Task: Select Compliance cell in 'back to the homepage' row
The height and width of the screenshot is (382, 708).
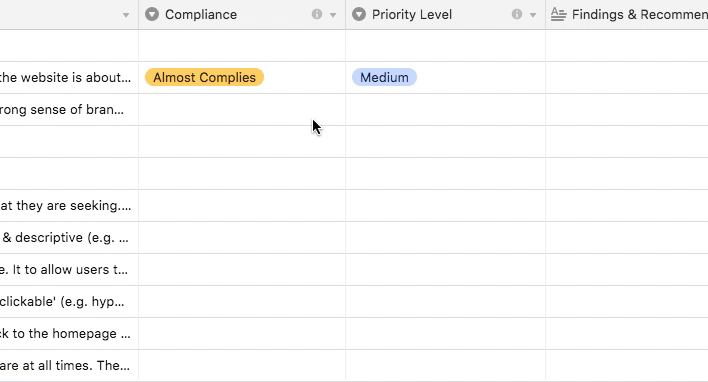Action: [x=242, y=334]
